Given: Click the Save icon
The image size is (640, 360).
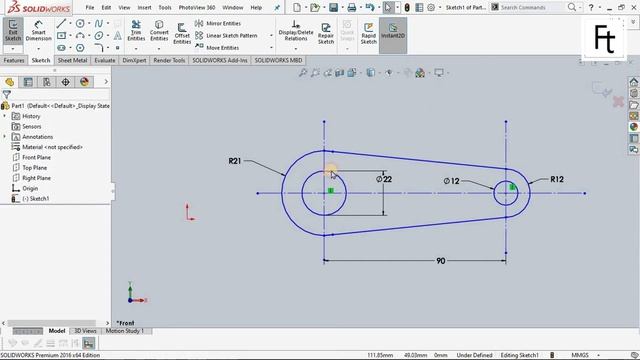Looking at the screenshot, I should click(333, 7).
